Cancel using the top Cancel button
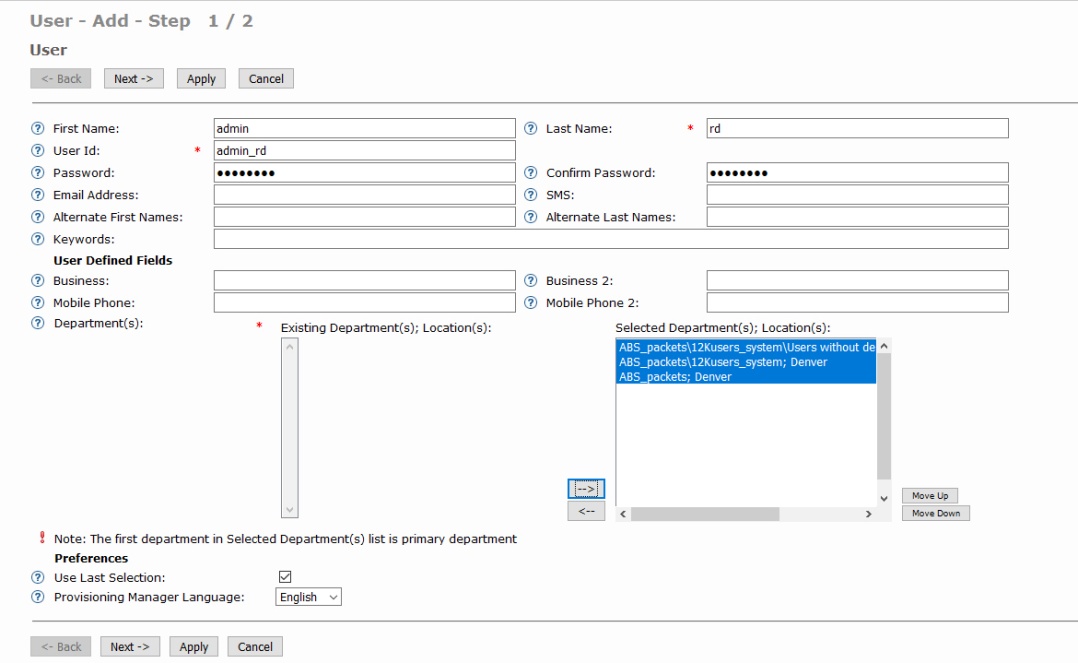The height and width of the screenshot is (663, 1078). pos(266,79)
